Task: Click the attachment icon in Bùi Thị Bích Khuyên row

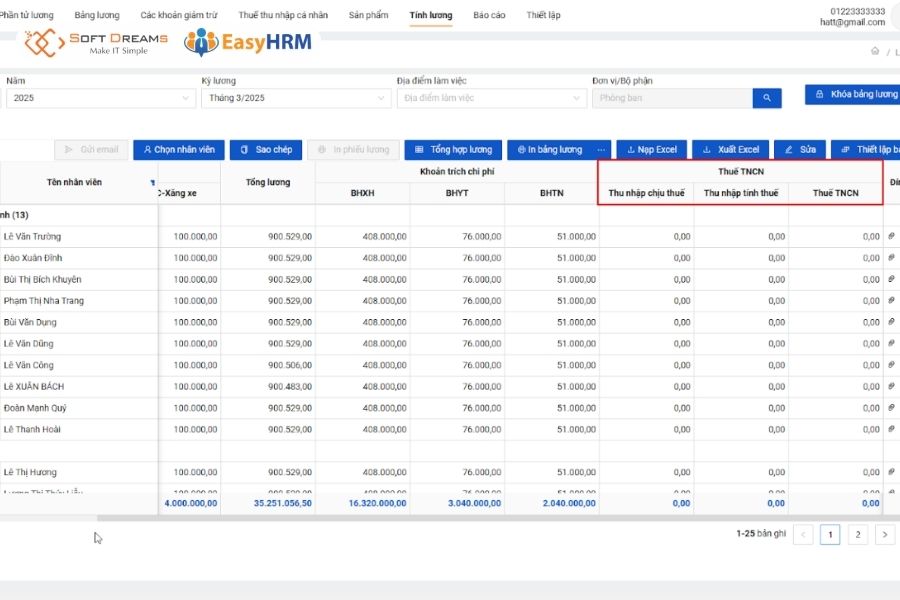Action: click(x=891, y=279)
